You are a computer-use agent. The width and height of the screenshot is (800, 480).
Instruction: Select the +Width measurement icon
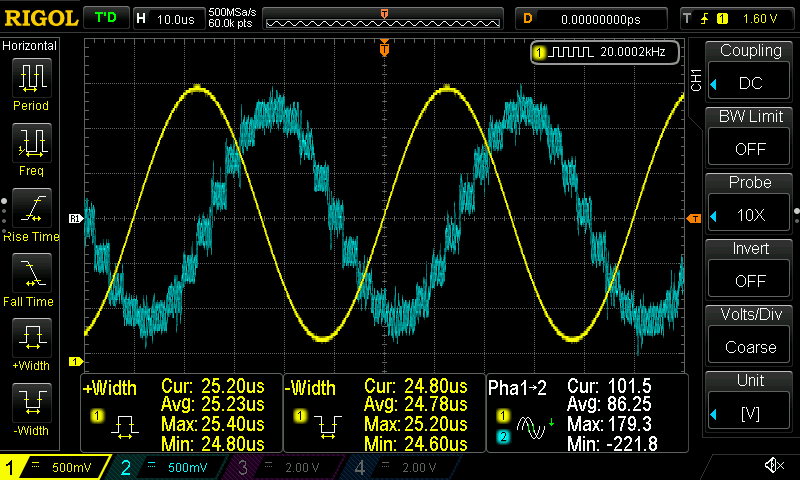pos(30,339)
